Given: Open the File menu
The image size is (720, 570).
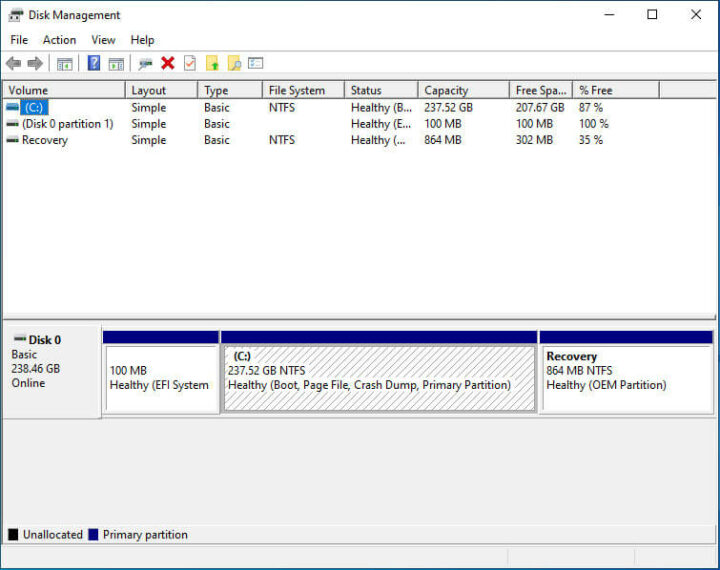Looking at the screenshot, I should coord(19,40).
